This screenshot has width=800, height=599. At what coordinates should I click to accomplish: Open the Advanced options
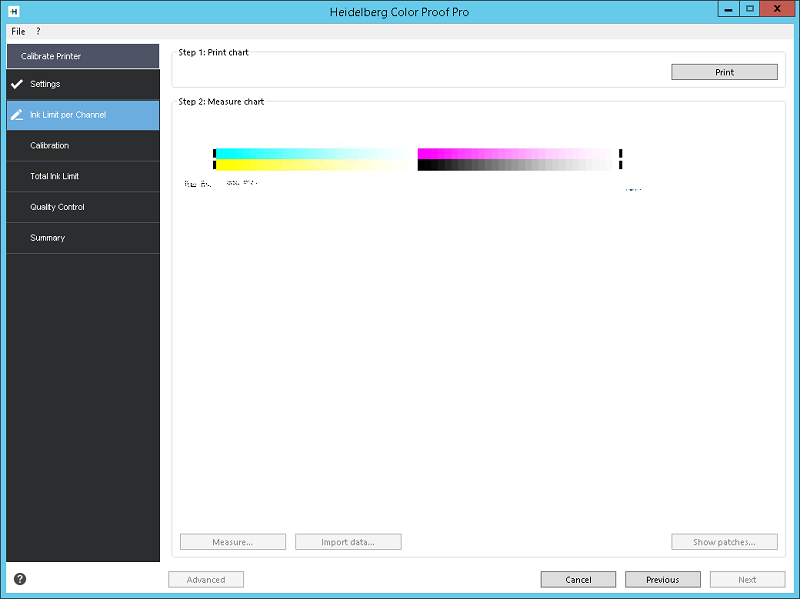tap(205, 579)
